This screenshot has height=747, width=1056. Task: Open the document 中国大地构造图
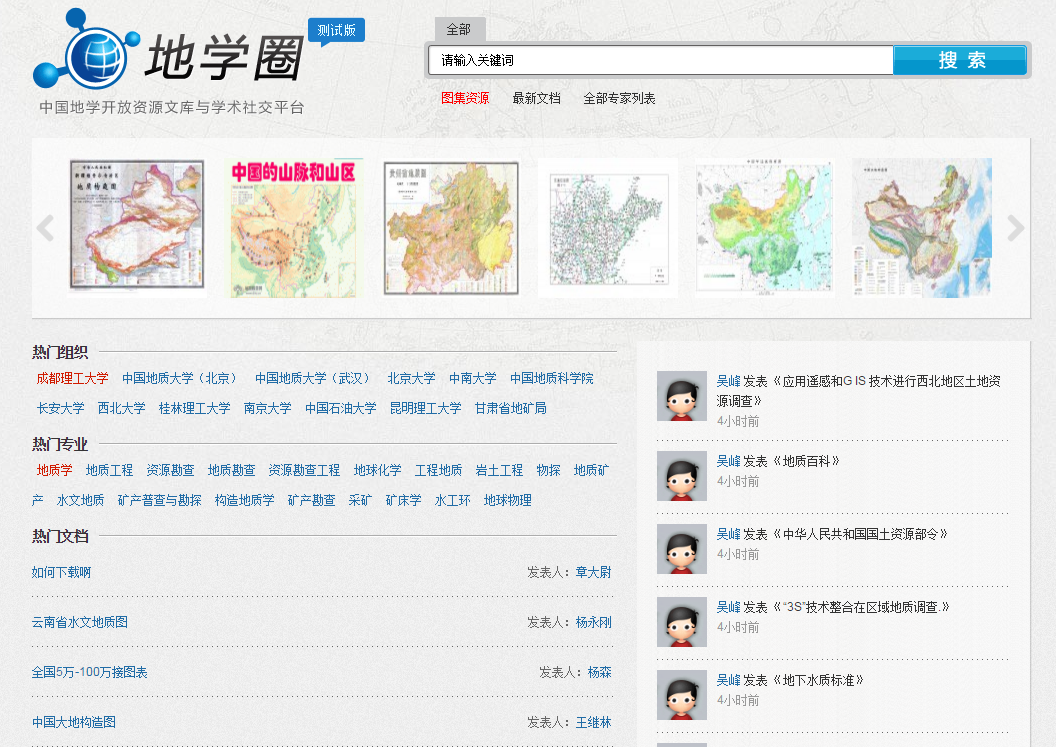tap(73, 722)
